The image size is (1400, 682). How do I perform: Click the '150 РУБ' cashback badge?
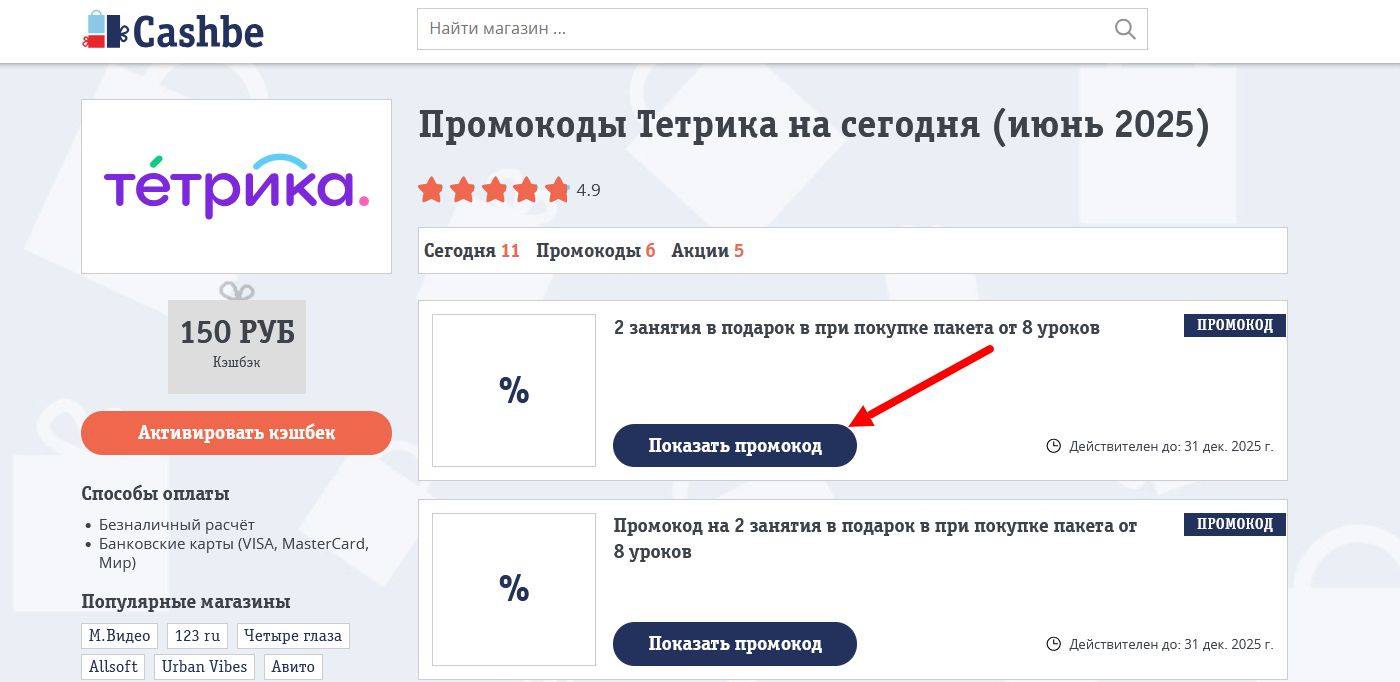pyautogui.click(x=237, y=346)
